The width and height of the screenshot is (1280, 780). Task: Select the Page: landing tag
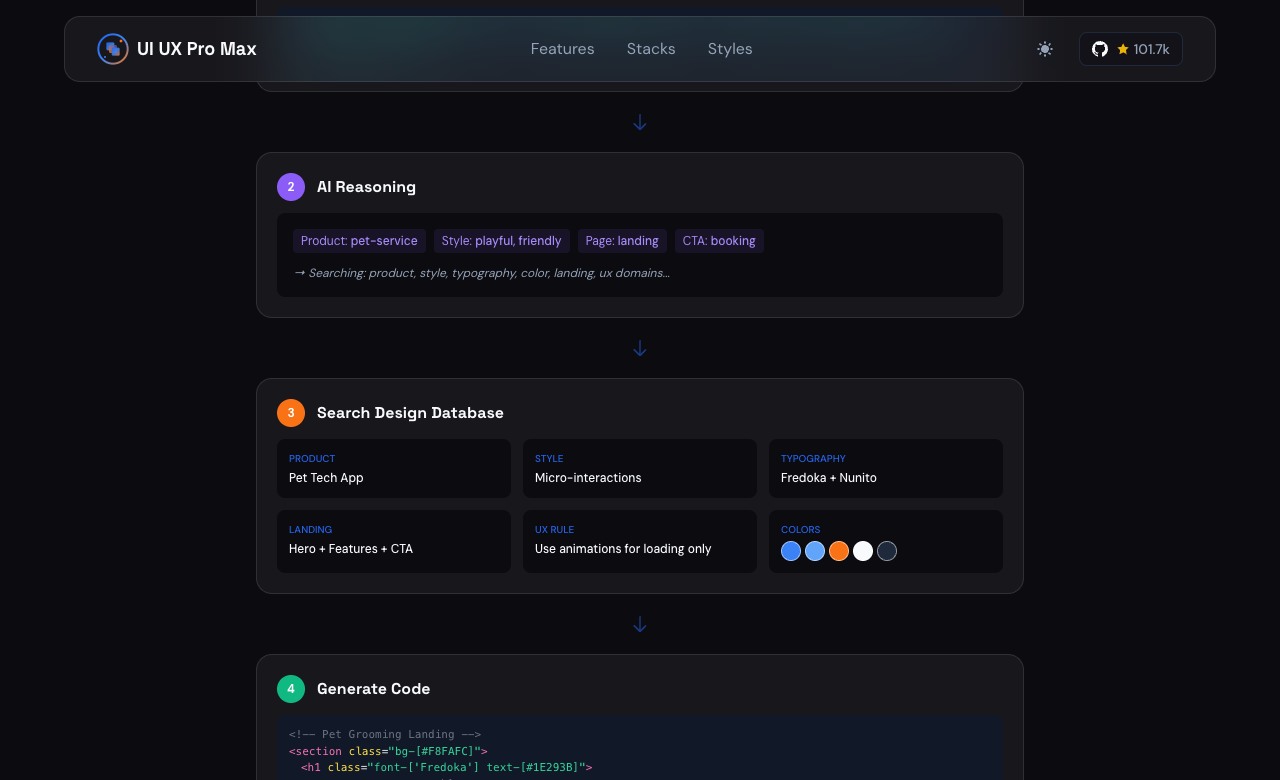coord(622,241)
